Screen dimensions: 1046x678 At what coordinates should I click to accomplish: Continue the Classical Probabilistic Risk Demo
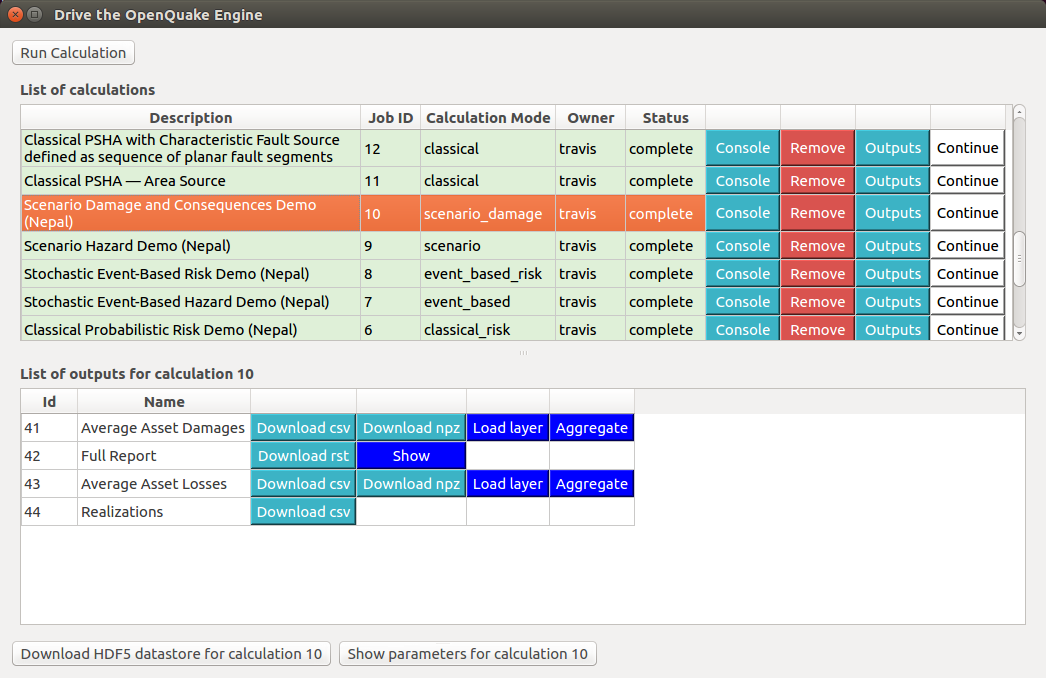966,329
